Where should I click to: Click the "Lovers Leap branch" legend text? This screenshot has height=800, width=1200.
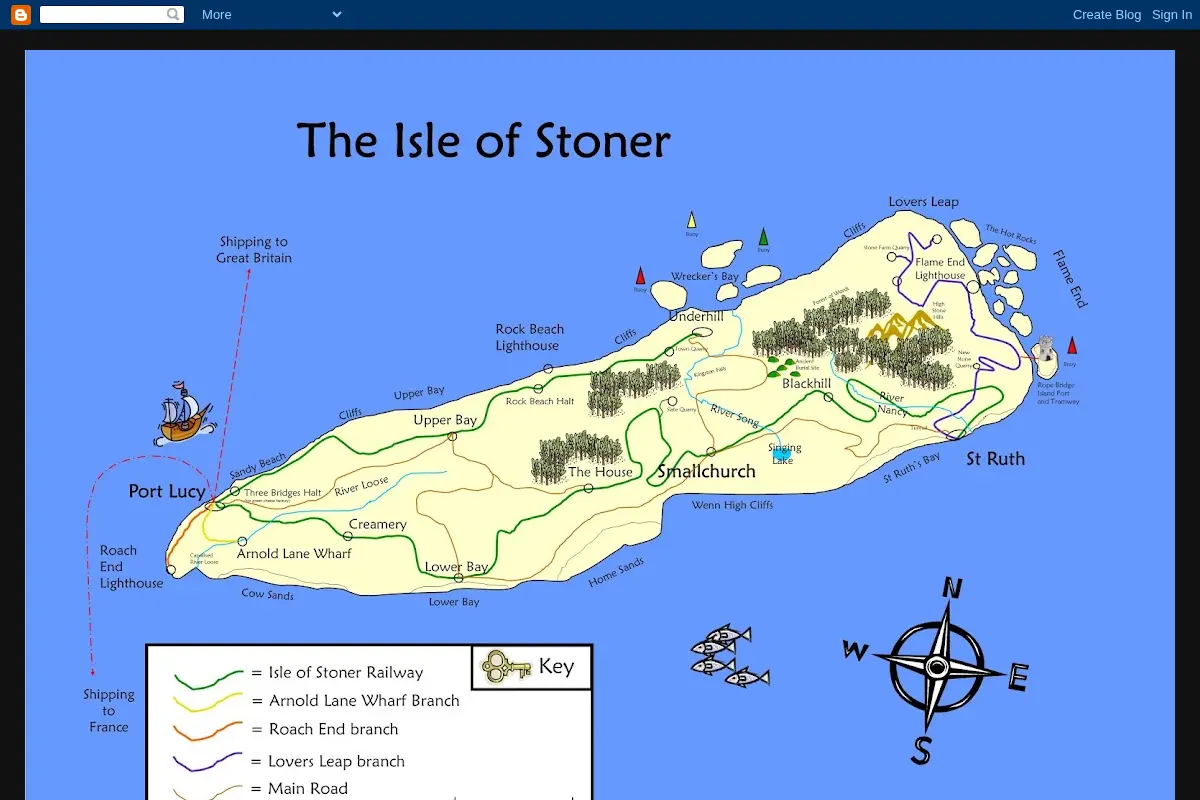(x=336, y=761)
